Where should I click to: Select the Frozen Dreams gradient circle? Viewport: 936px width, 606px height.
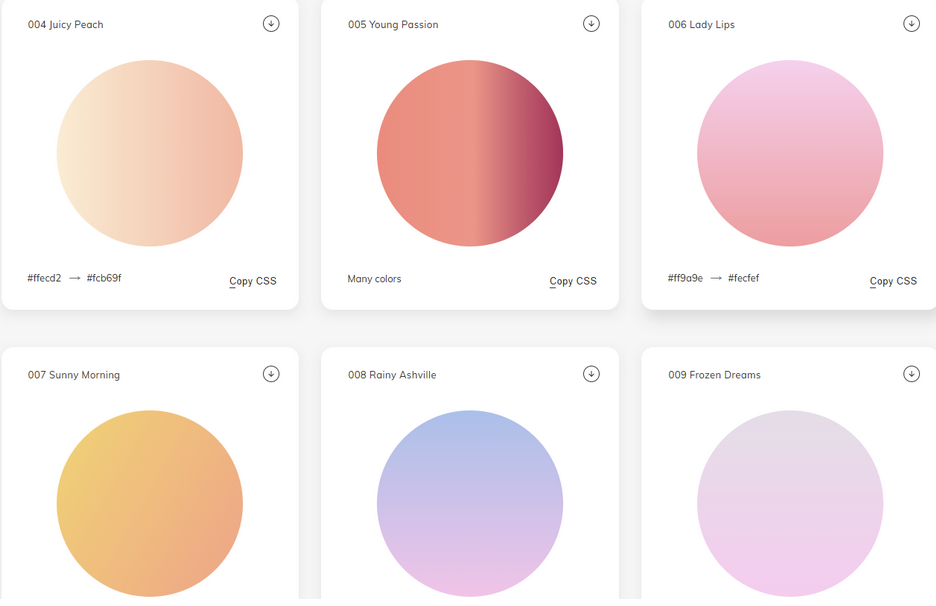(790, 503)
